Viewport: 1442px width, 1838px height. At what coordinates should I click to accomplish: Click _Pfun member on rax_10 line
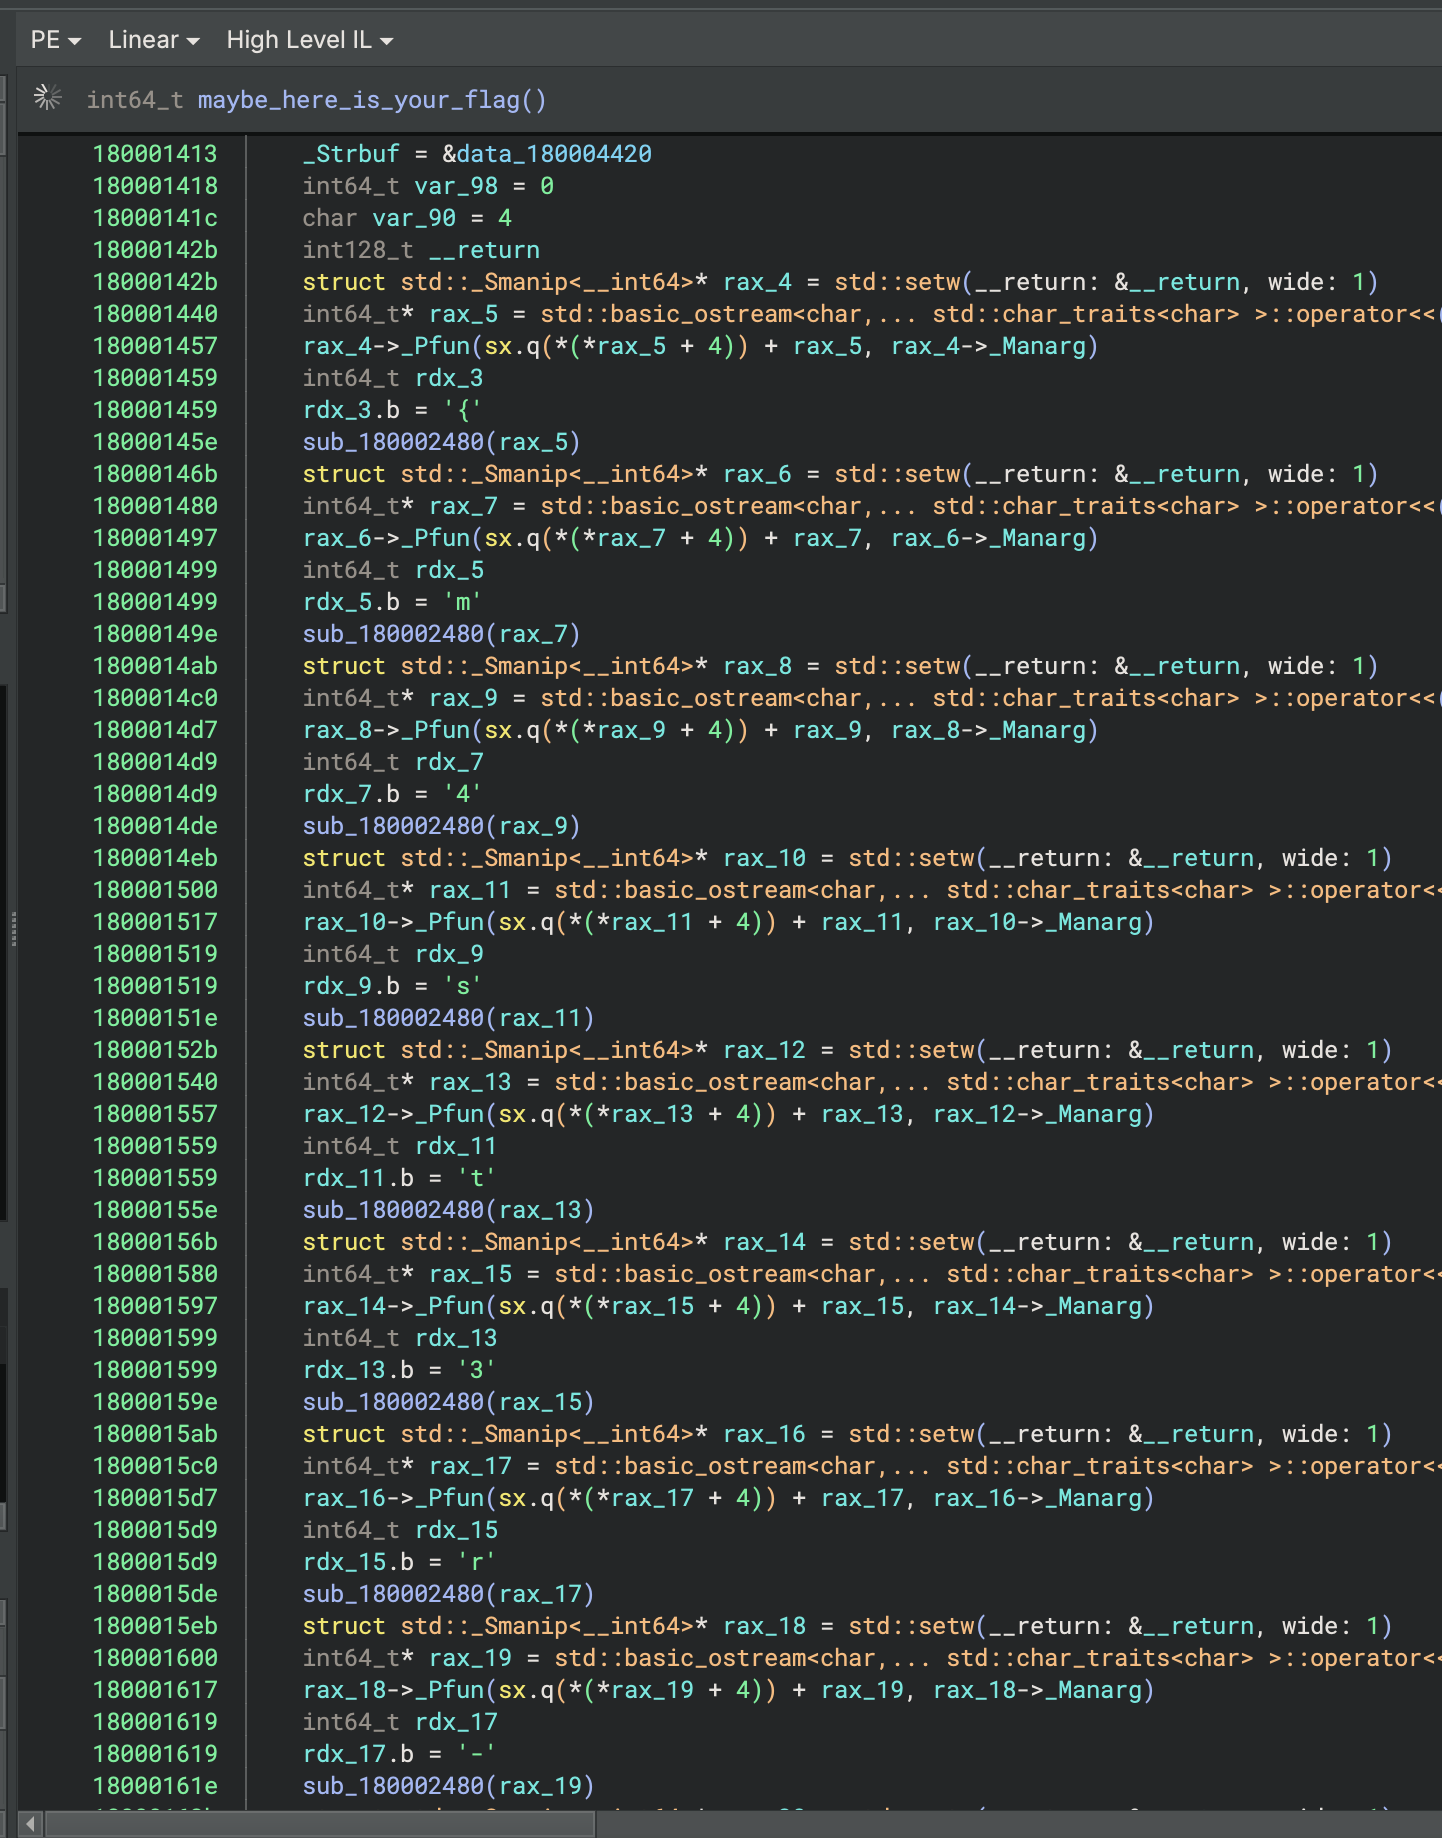click(x=455, y=922)
